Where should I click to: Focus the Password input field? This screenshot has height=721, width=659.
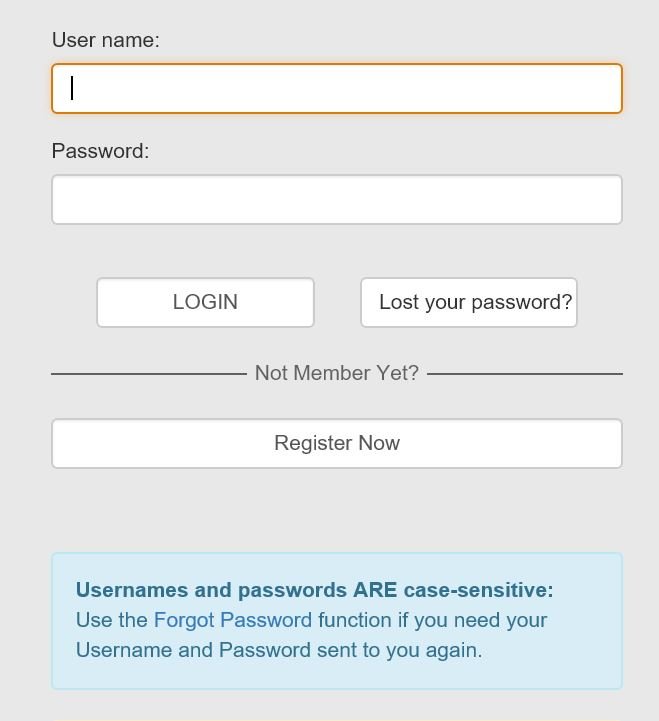[337, 200]
